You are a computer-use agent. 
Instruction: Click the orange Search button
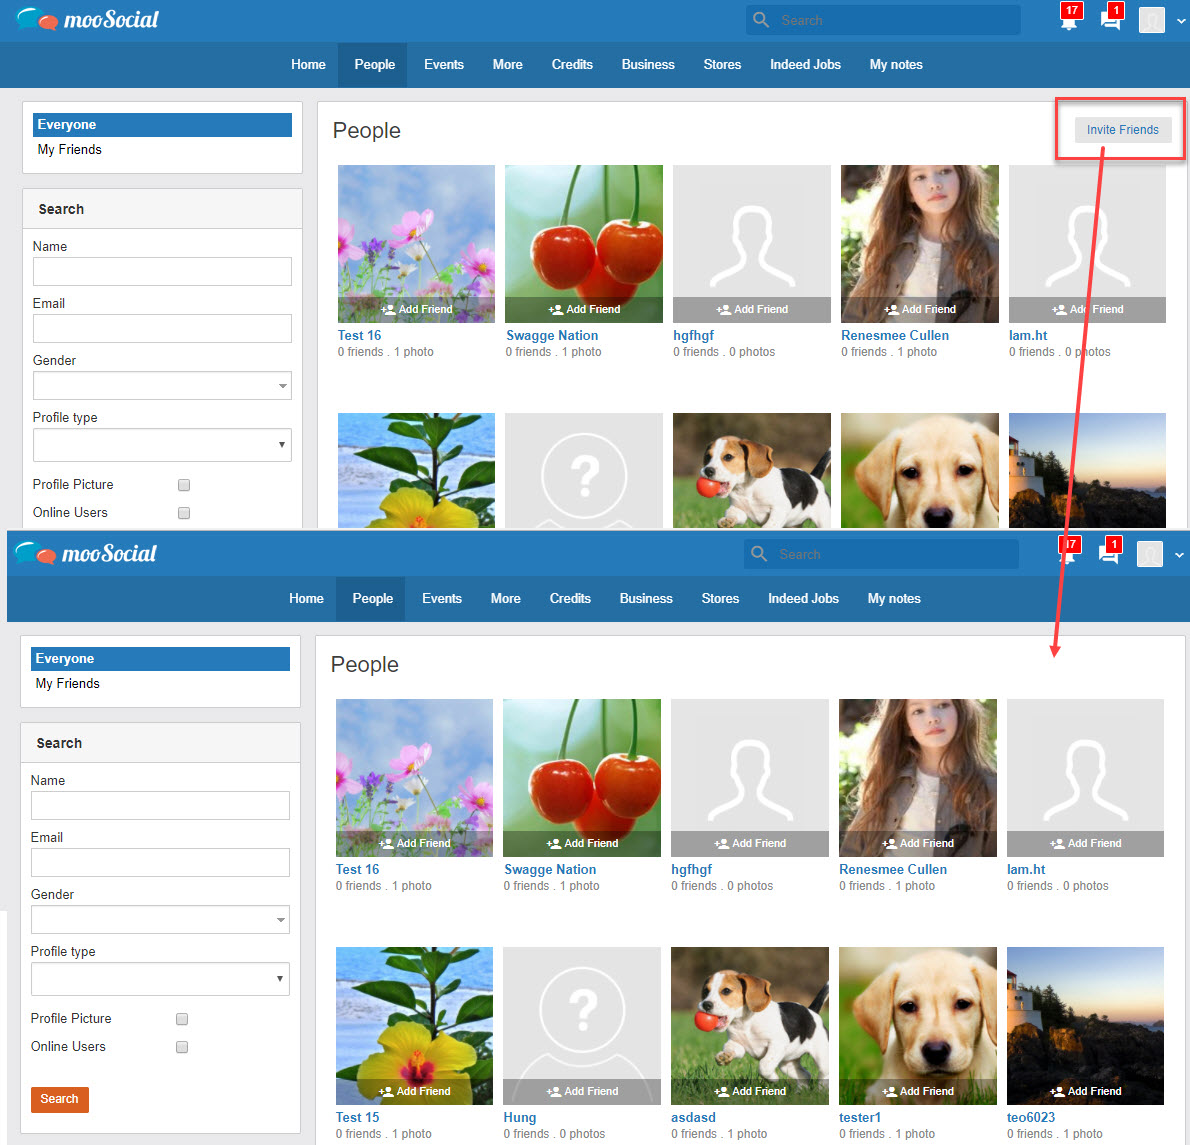click(x=59, y=1099)
